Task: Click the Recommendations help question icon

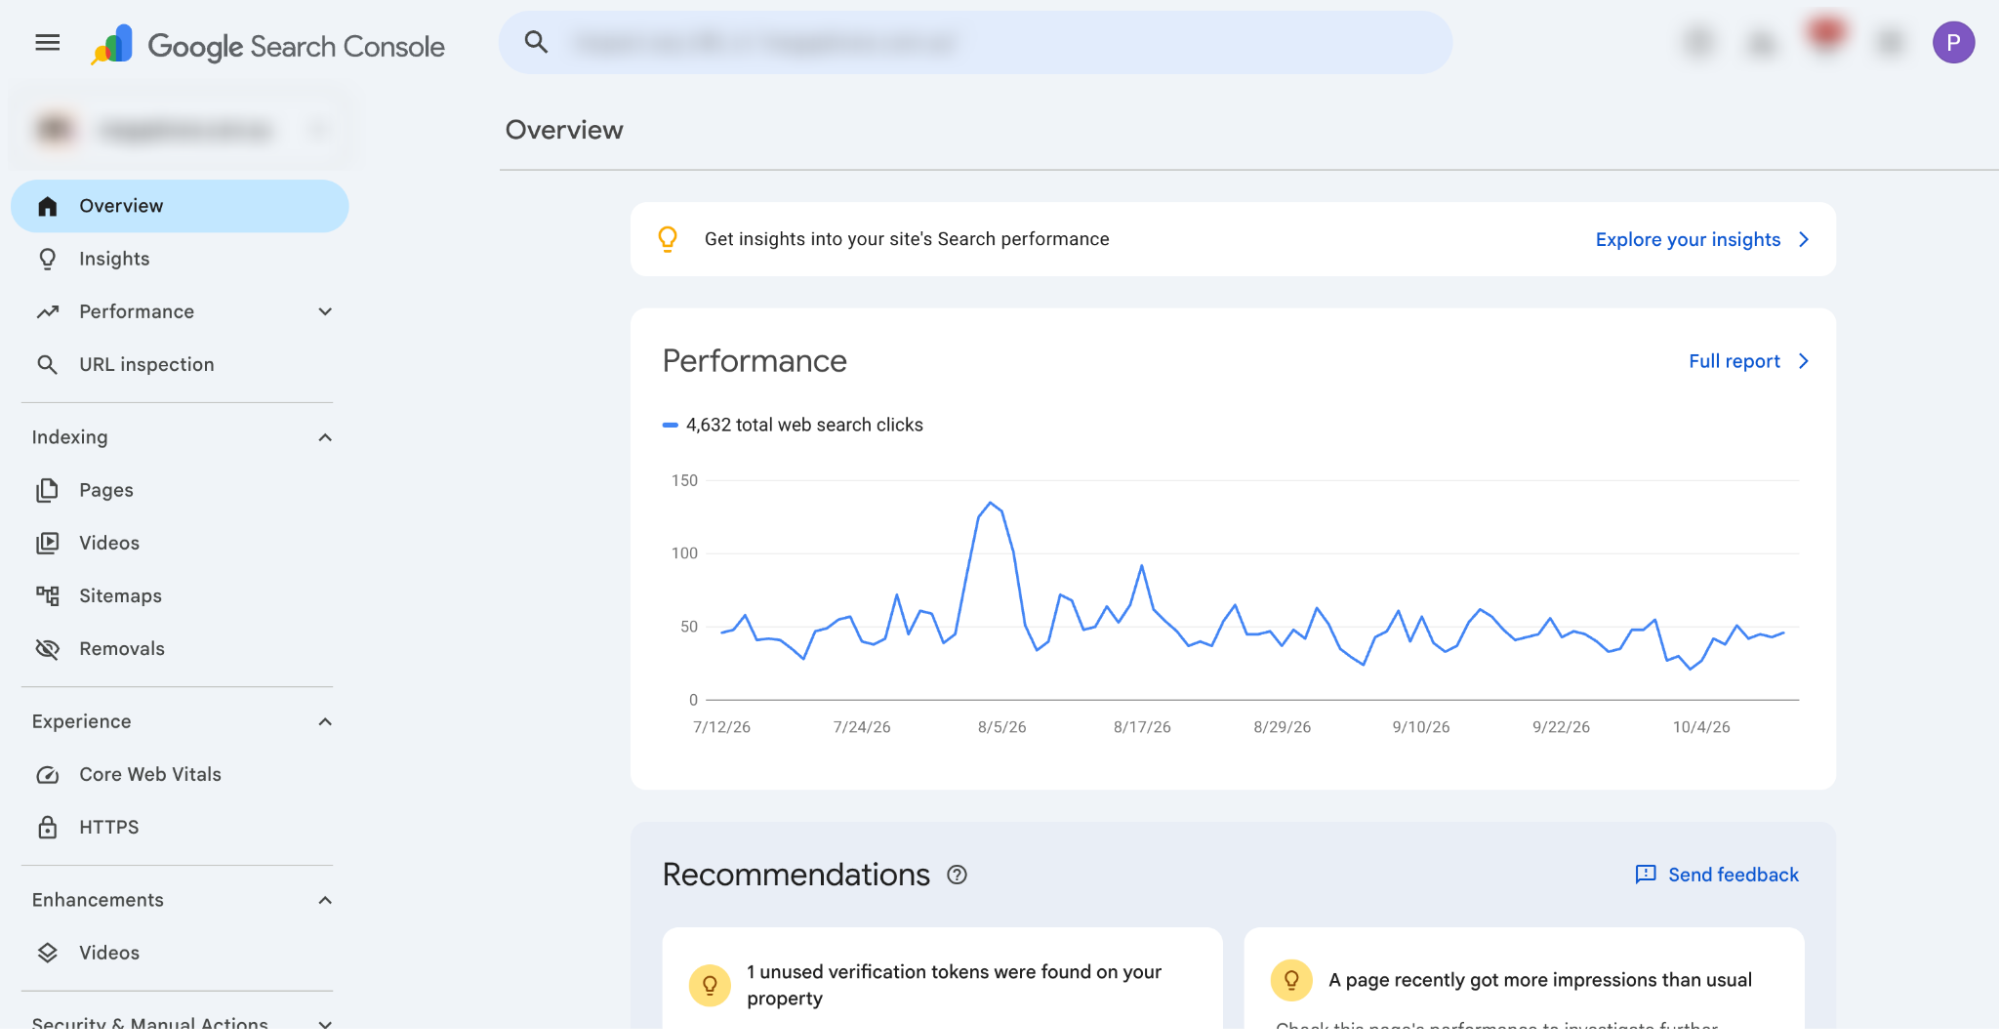Action: [957, 875]
